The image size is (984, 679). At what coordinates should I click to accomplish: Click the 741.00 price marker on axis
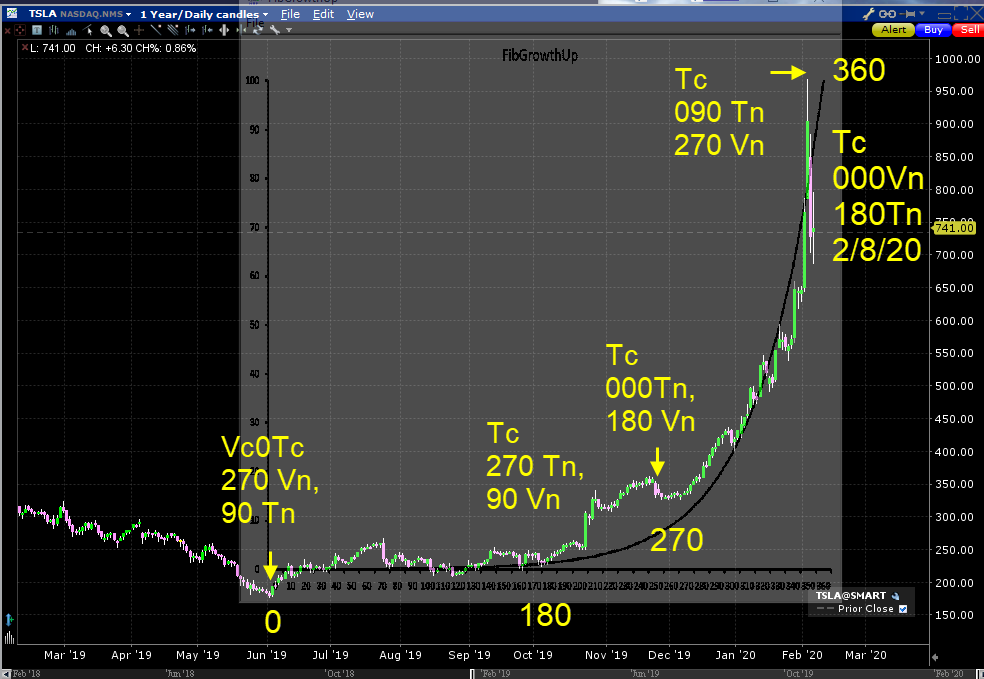954,228
